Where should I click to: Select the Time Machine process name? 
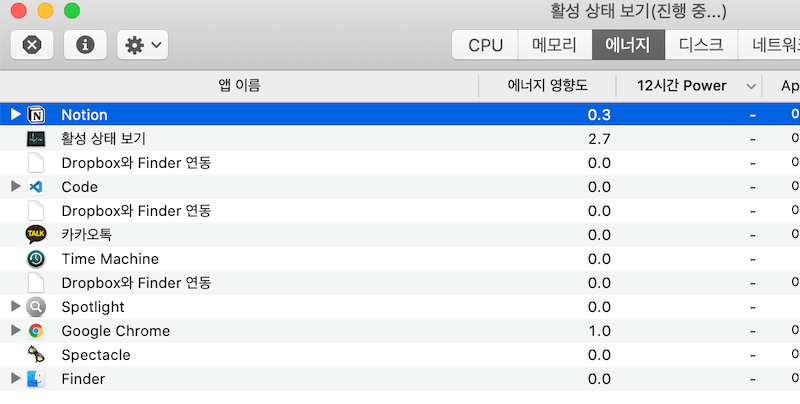[x=110, y=259]
